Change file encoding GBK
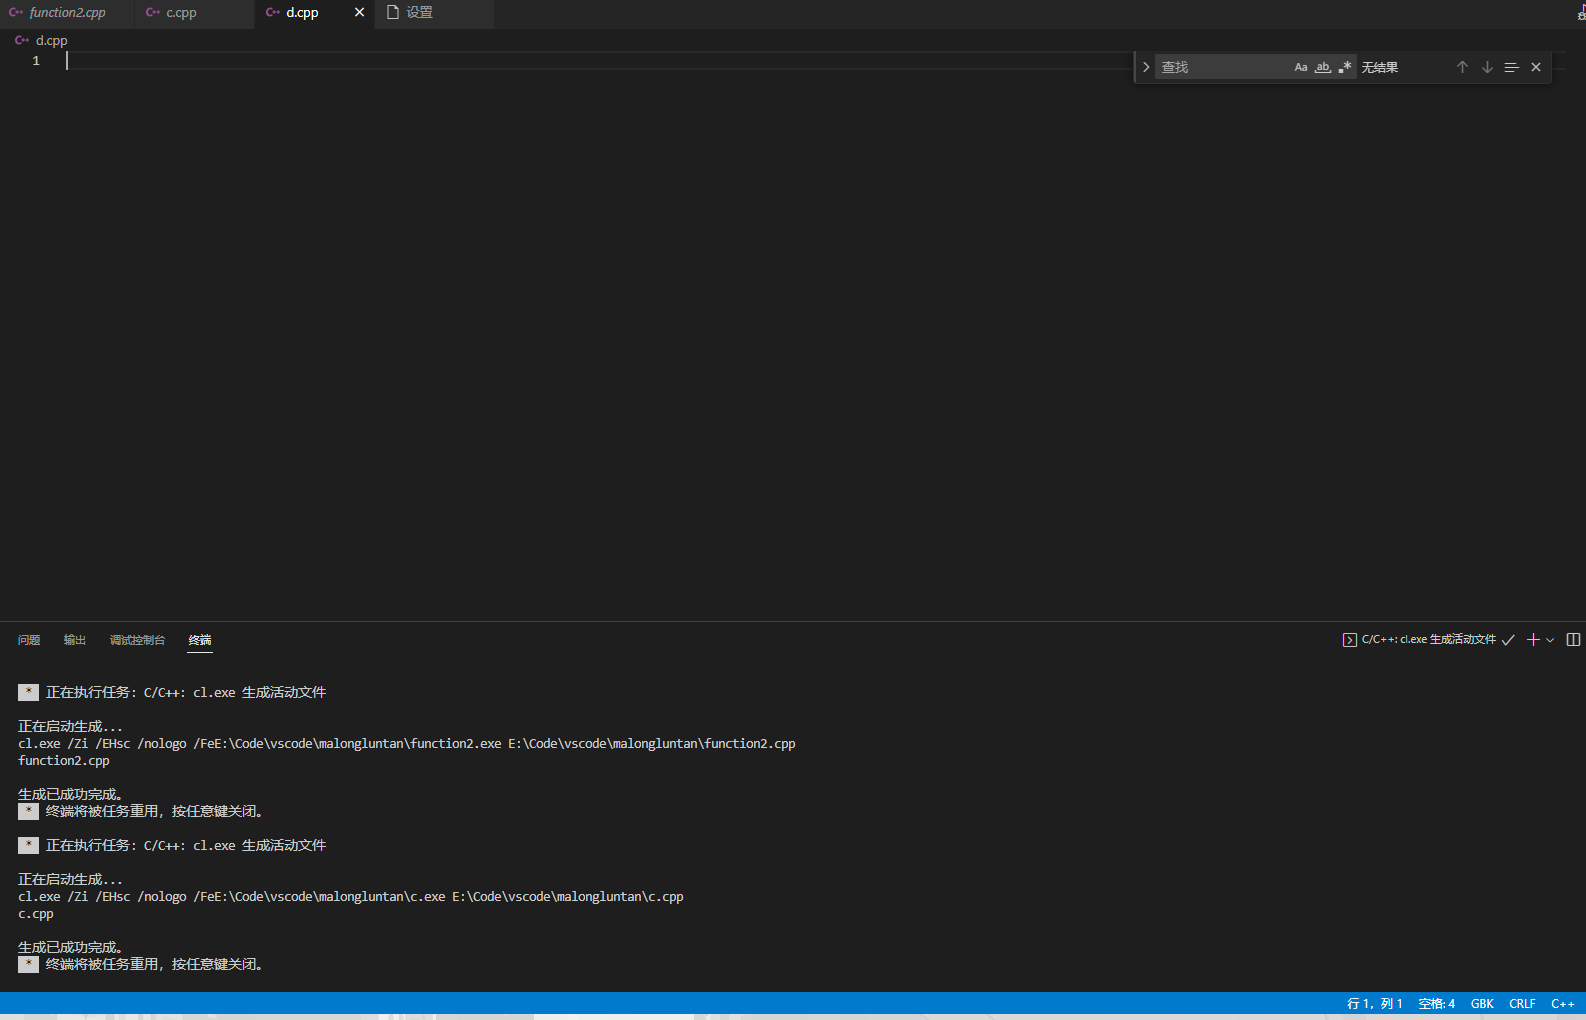This screenshot has height=1020, width=1586. tap(1482, 1003)
